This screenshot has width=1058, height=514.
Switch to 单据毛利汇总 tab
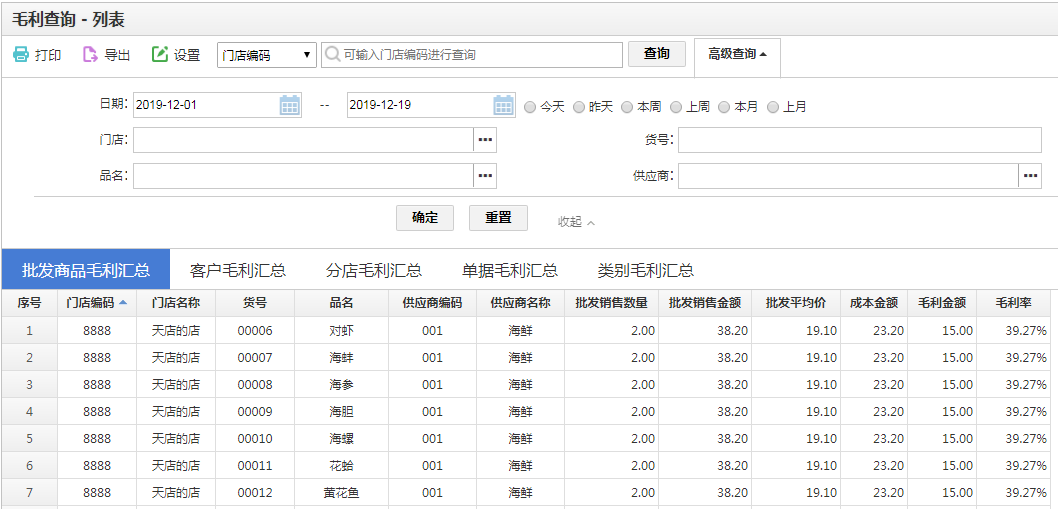tap(509, 270)
